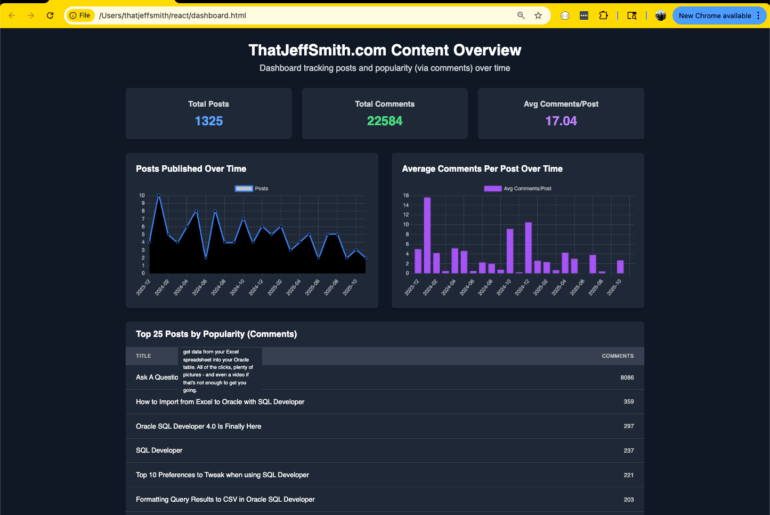Open 'Oracle SQL Developer 4.0 Is Finally Here'

click(x=214, y=426)
